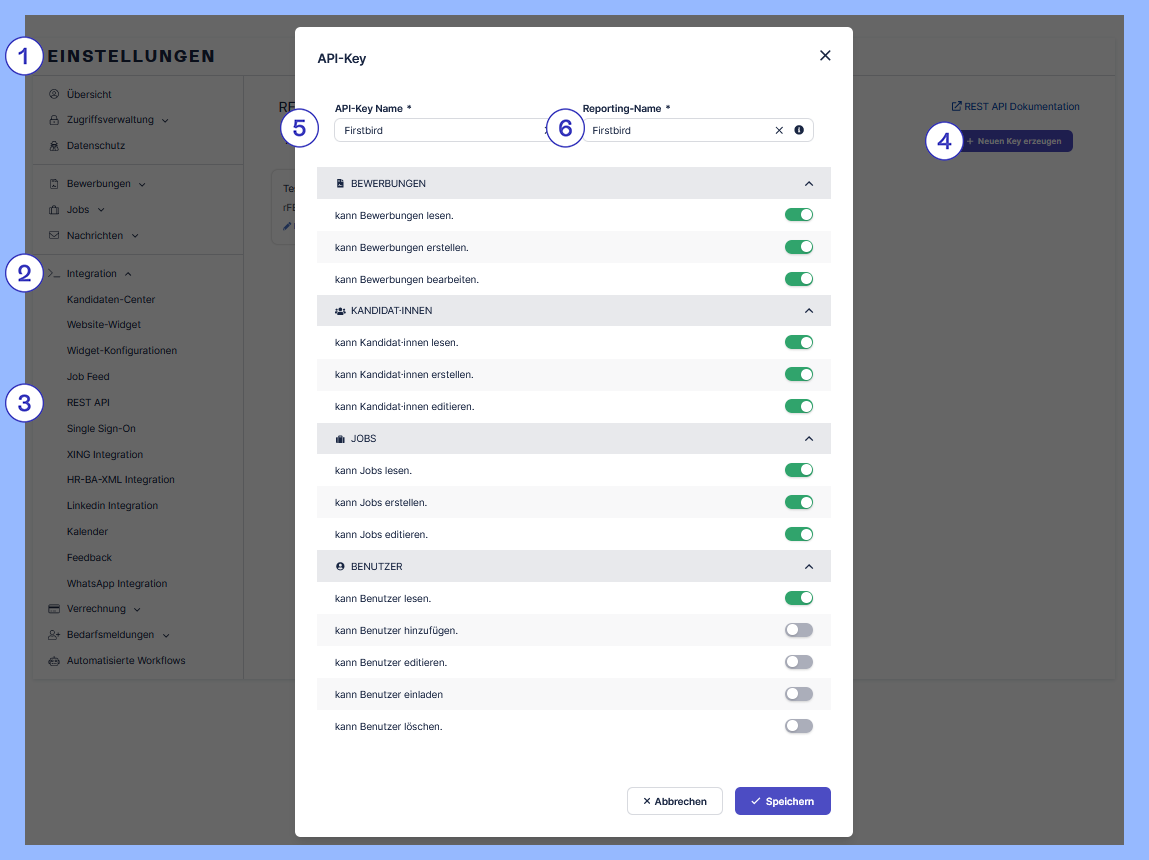1149x860 pixels.
Task: Collapse the KANDIDAT·INNEN section chevron
Action: (809, 311)
